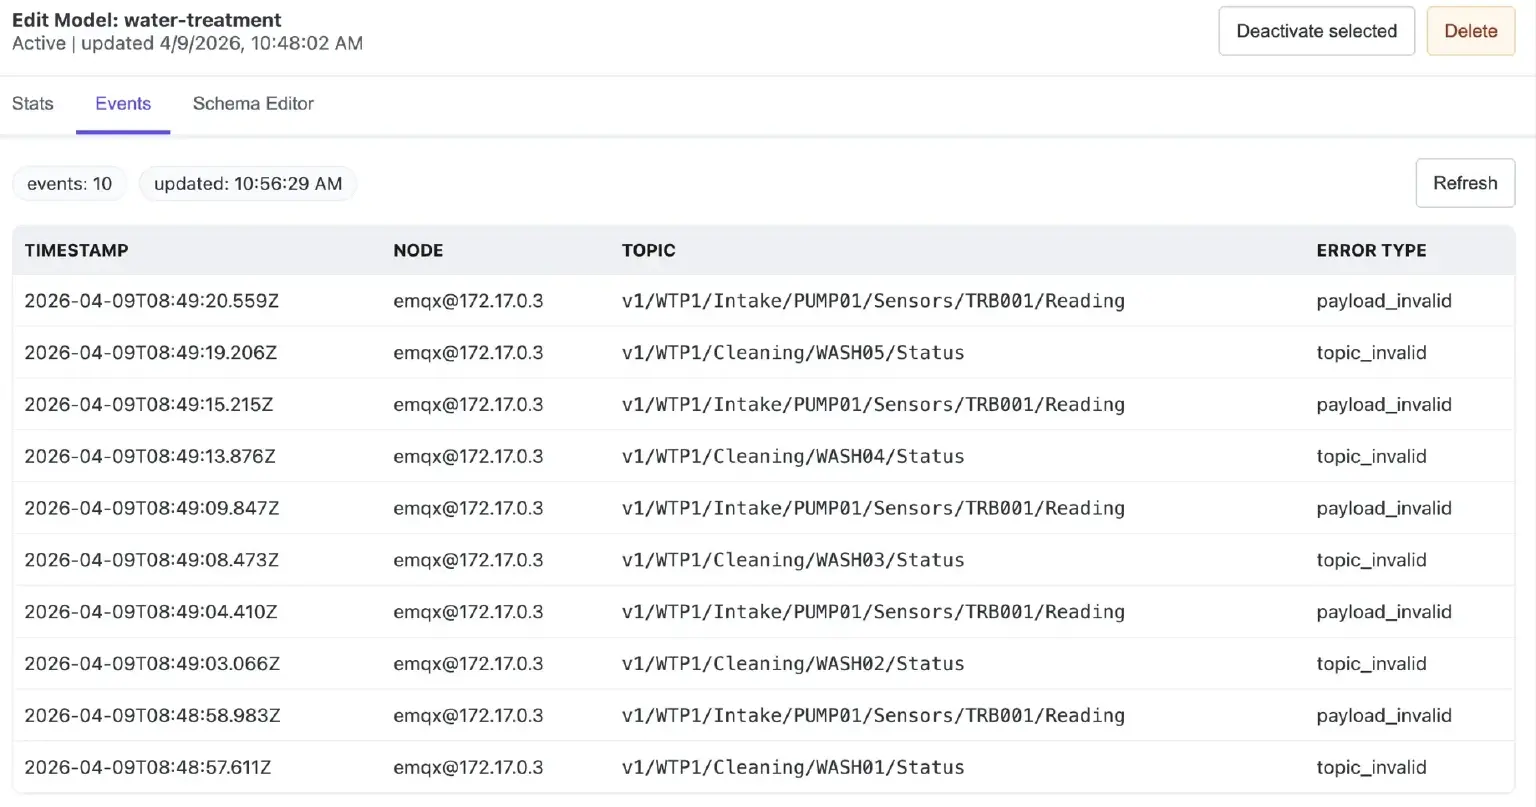Click TRB001/Reading topic in 08:49:15.215Z row

point(873,405)
